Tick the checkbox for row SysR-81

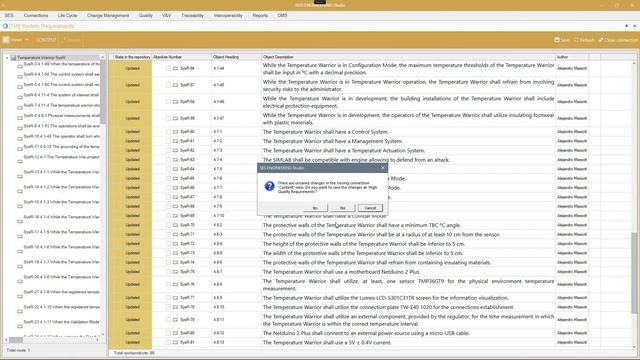(x=168, y=342)
